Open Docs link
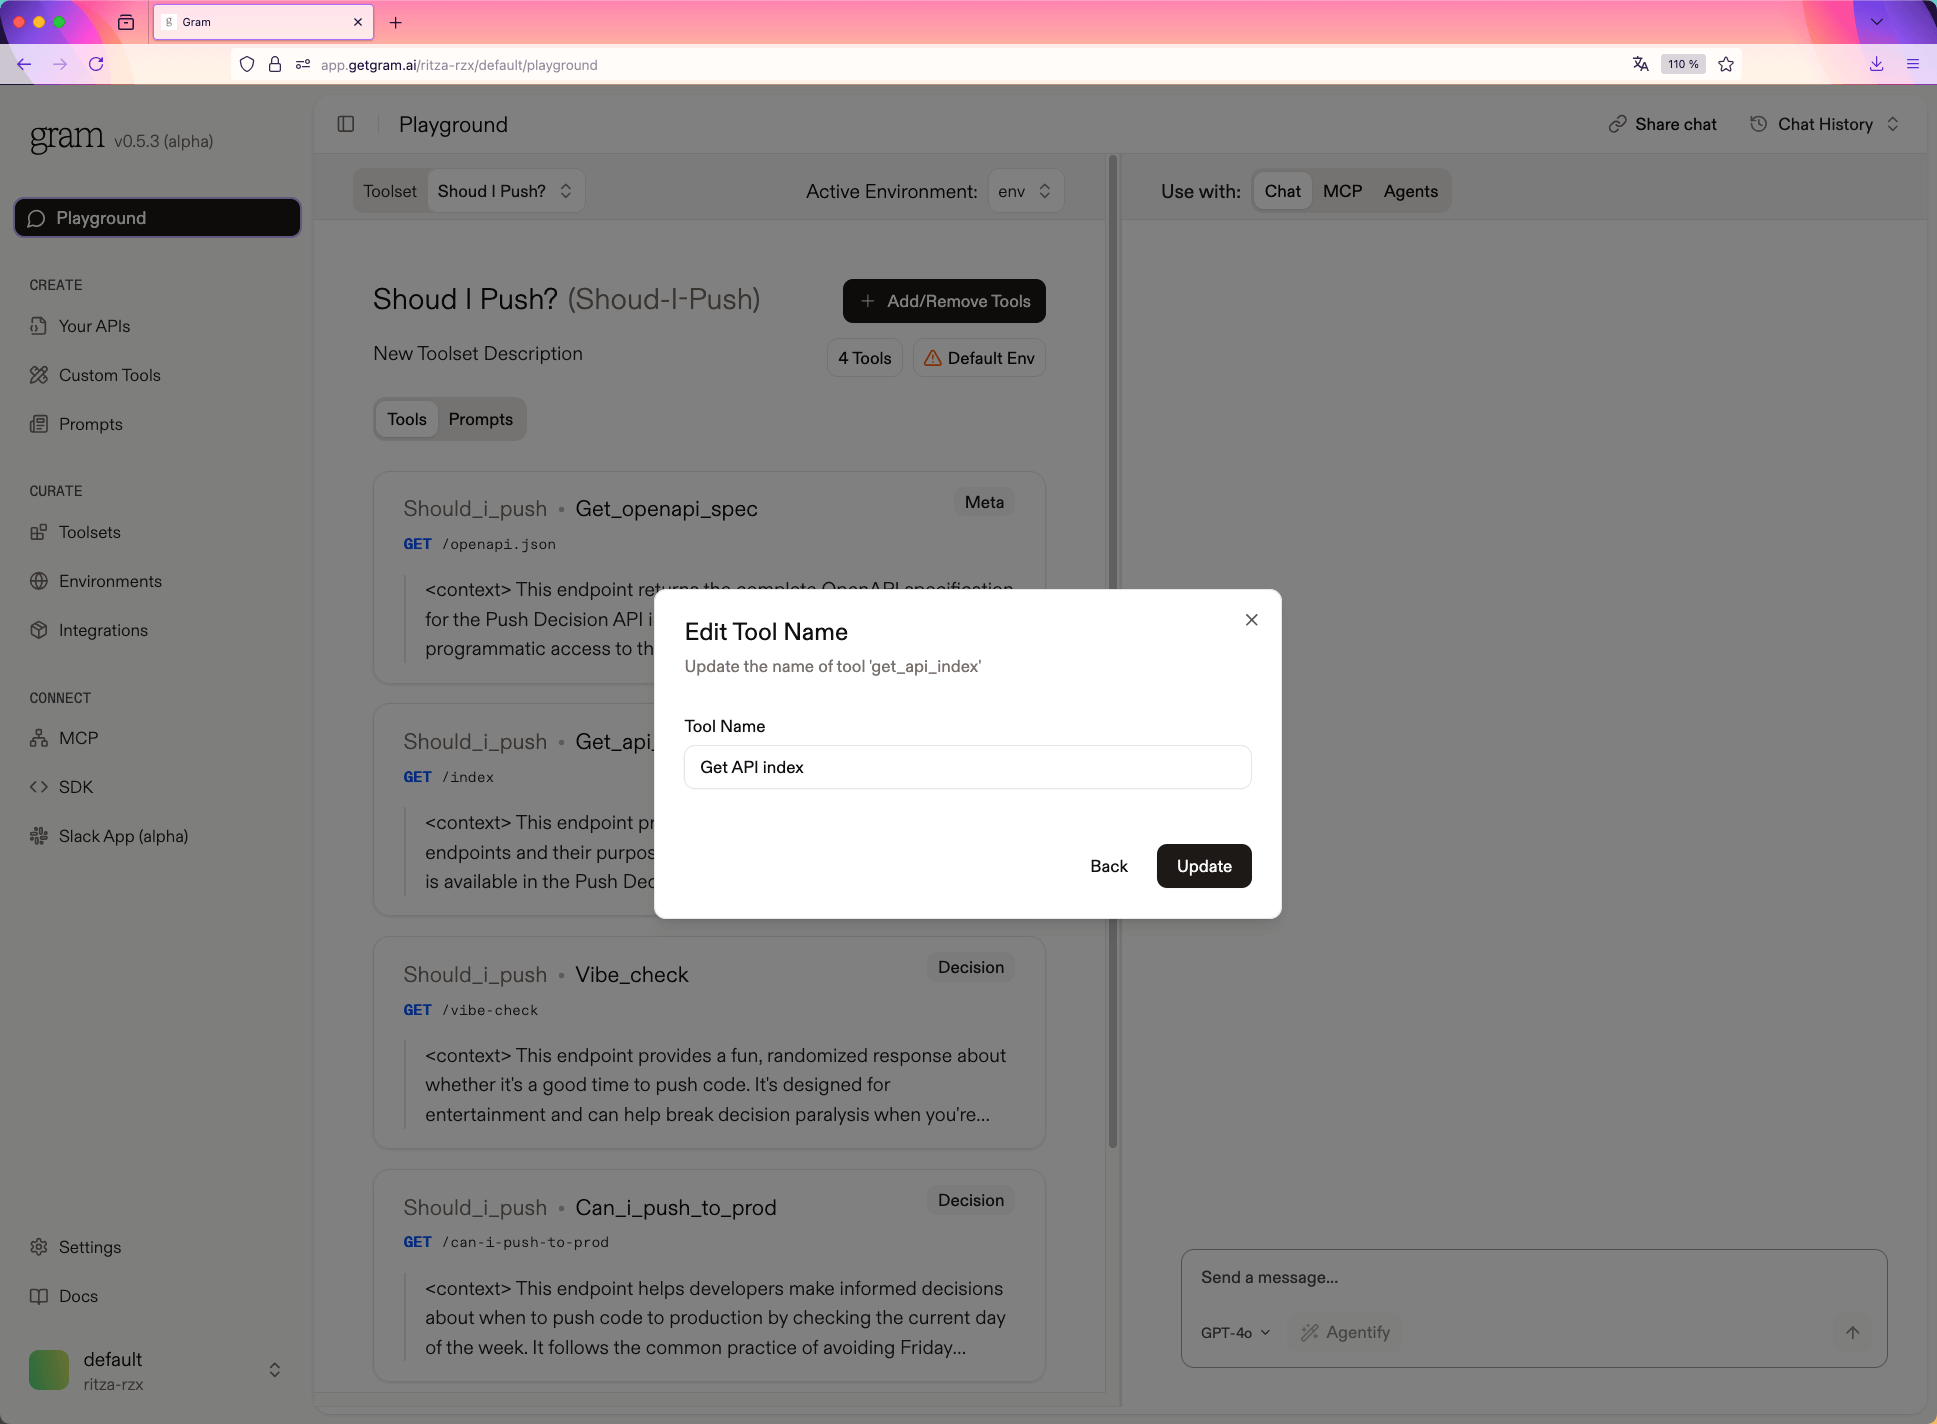The width and height of the screenshot is (1937, 1424). [x=64, y=1296]
